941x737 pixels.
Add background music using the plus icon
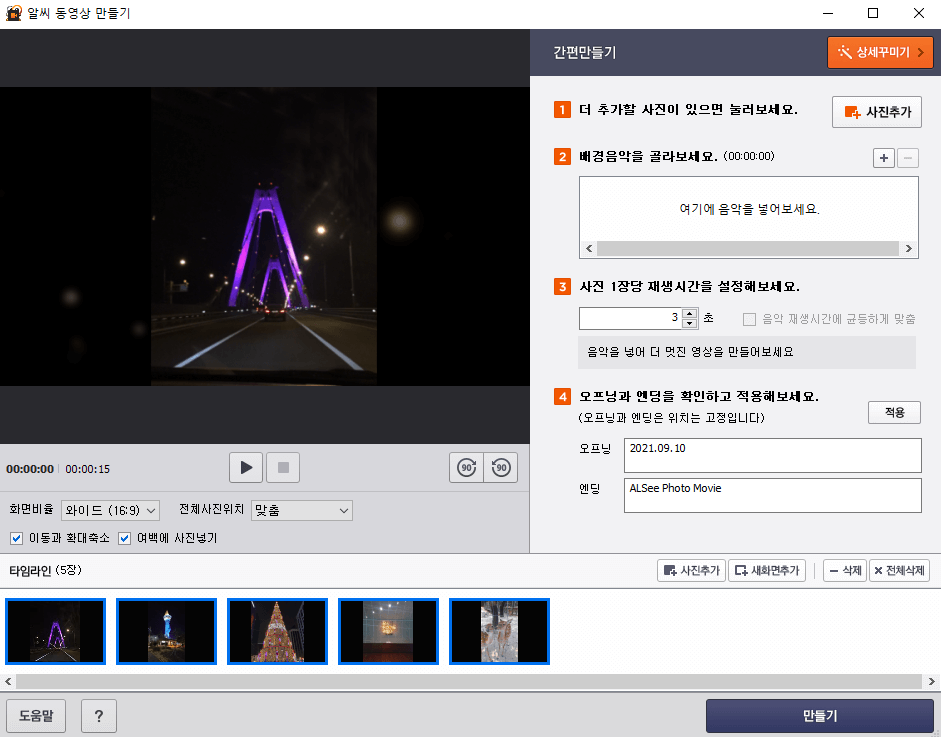[883, 157]
